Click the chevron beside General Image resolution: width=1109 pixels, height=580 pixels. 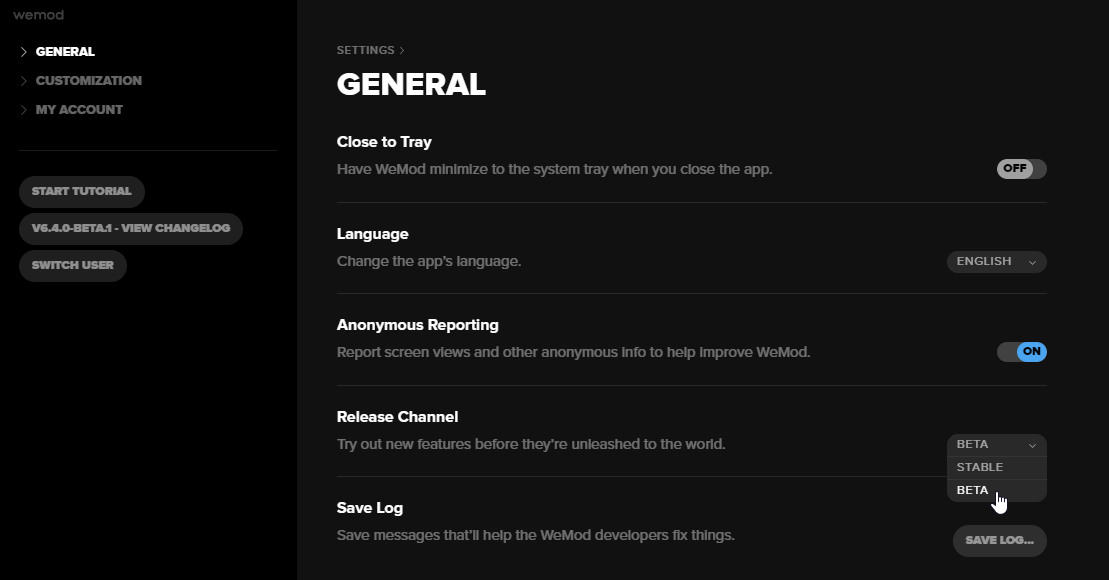(x=24, y=52)
